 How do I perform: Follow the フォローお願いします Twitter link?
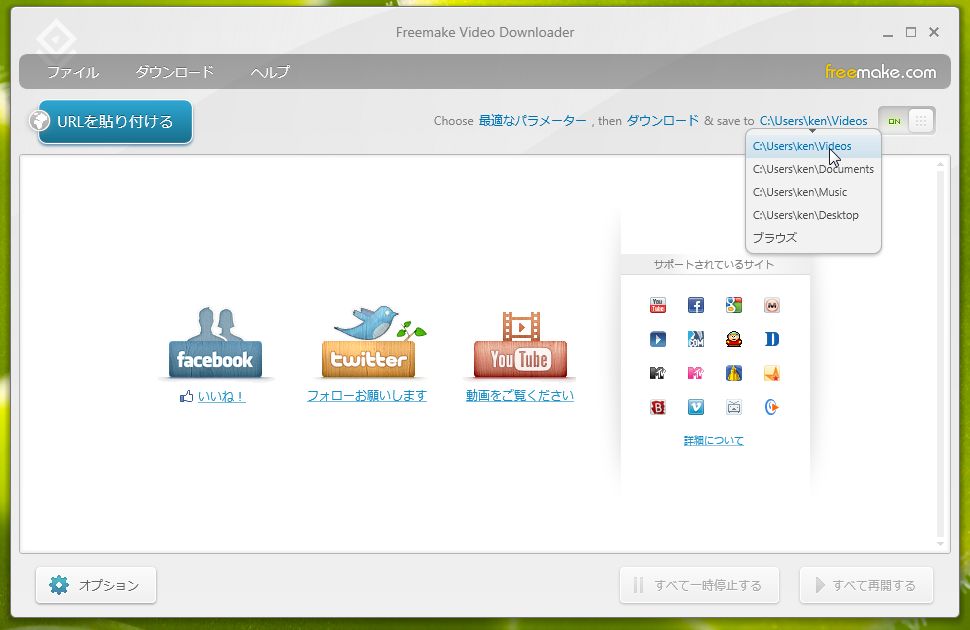coord(367,395)
